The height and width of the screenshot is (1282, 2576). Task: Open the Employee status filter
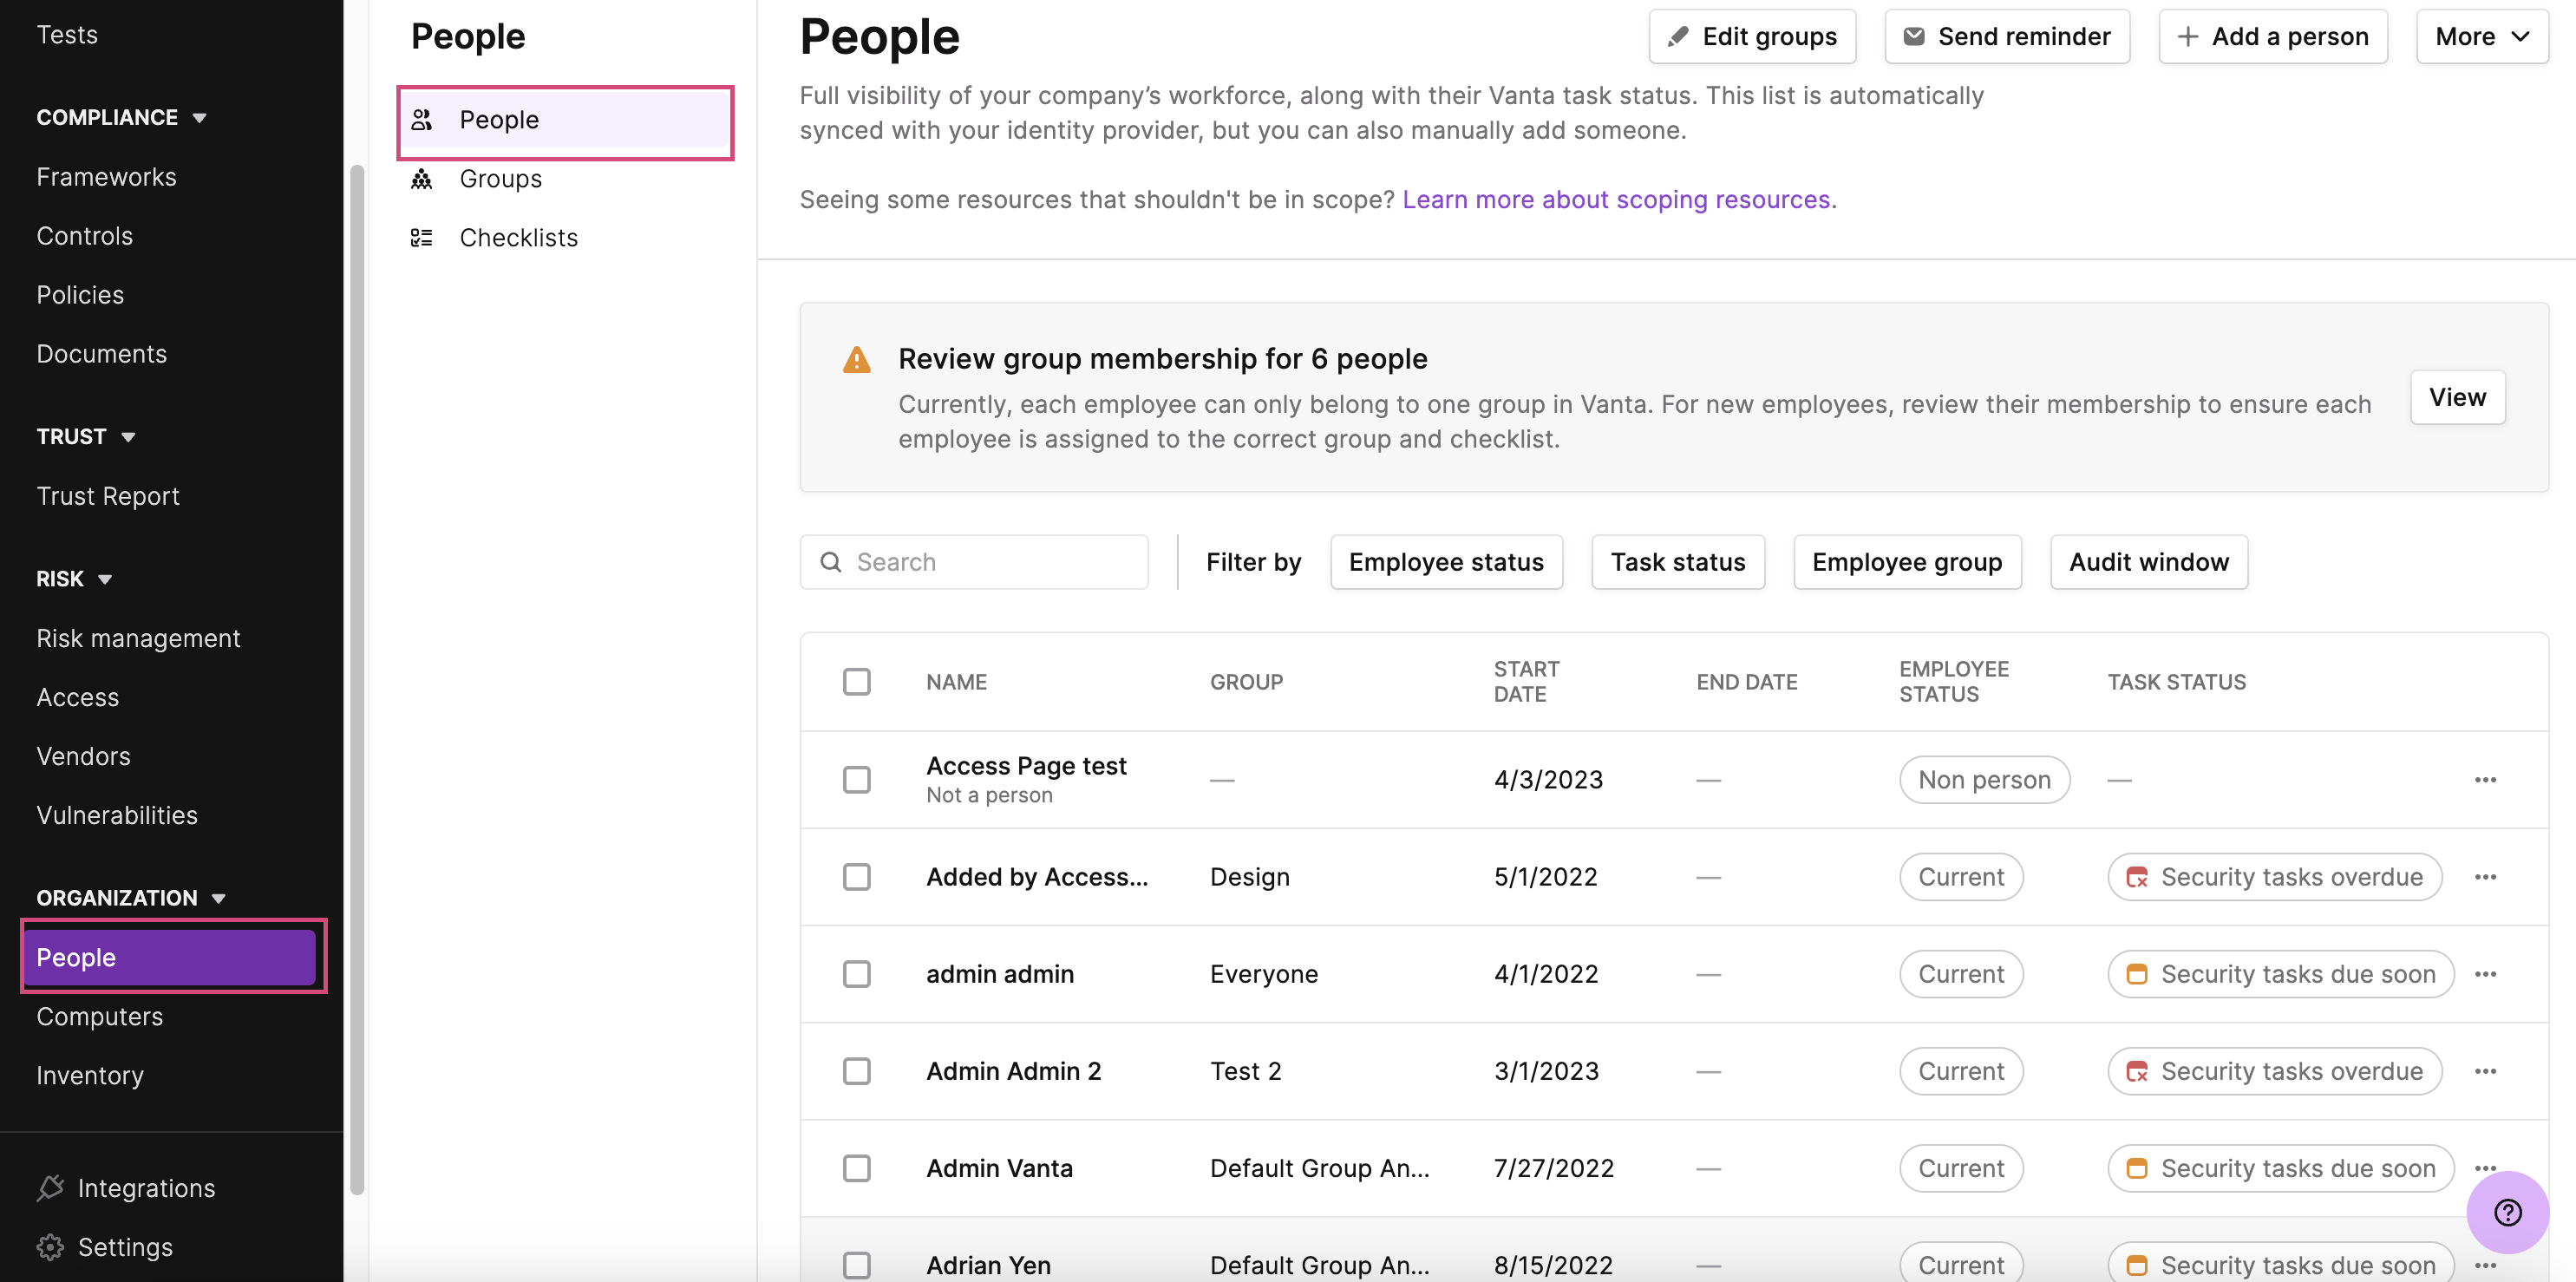pyautogui.click(x=1446, y=562)
